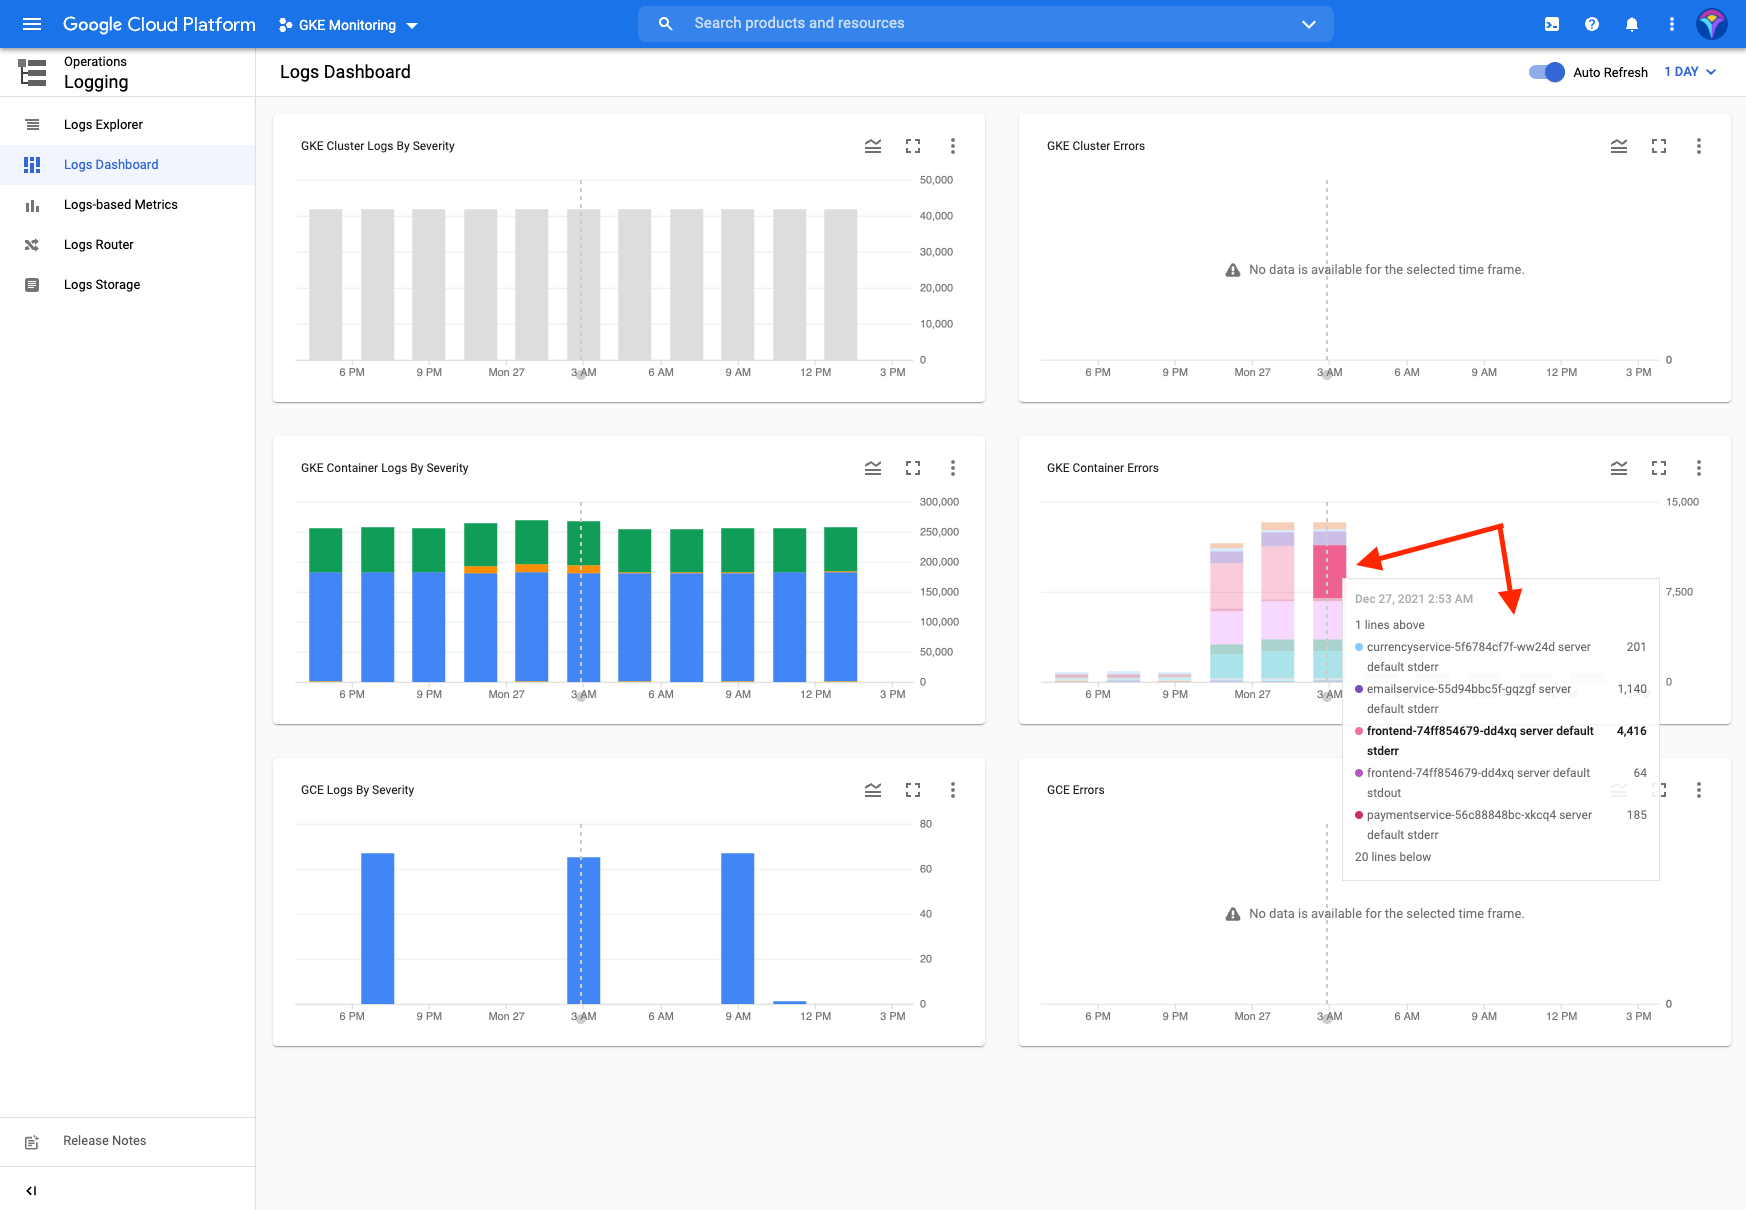Open the notifications bell
This screenshot has height=1210, width=1746.
tap(1632, 24)
